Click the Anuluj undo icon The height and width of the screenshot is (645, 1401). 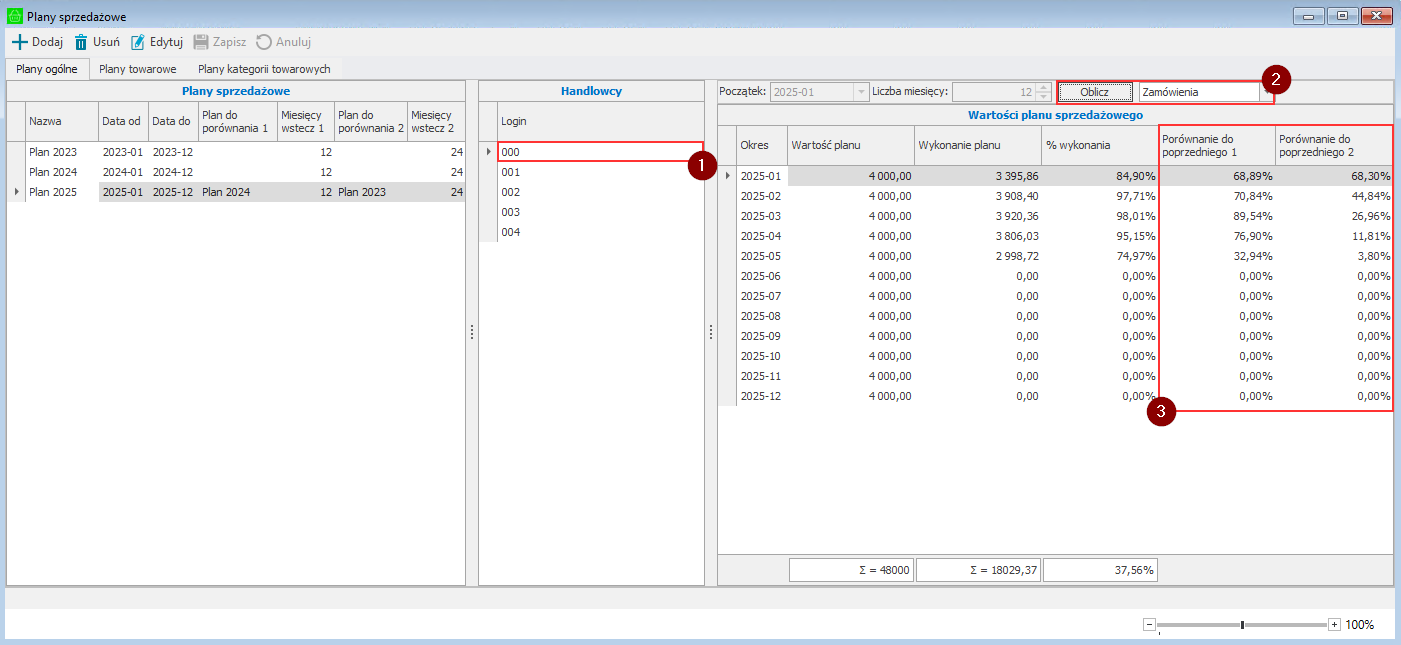click(264, 42)
